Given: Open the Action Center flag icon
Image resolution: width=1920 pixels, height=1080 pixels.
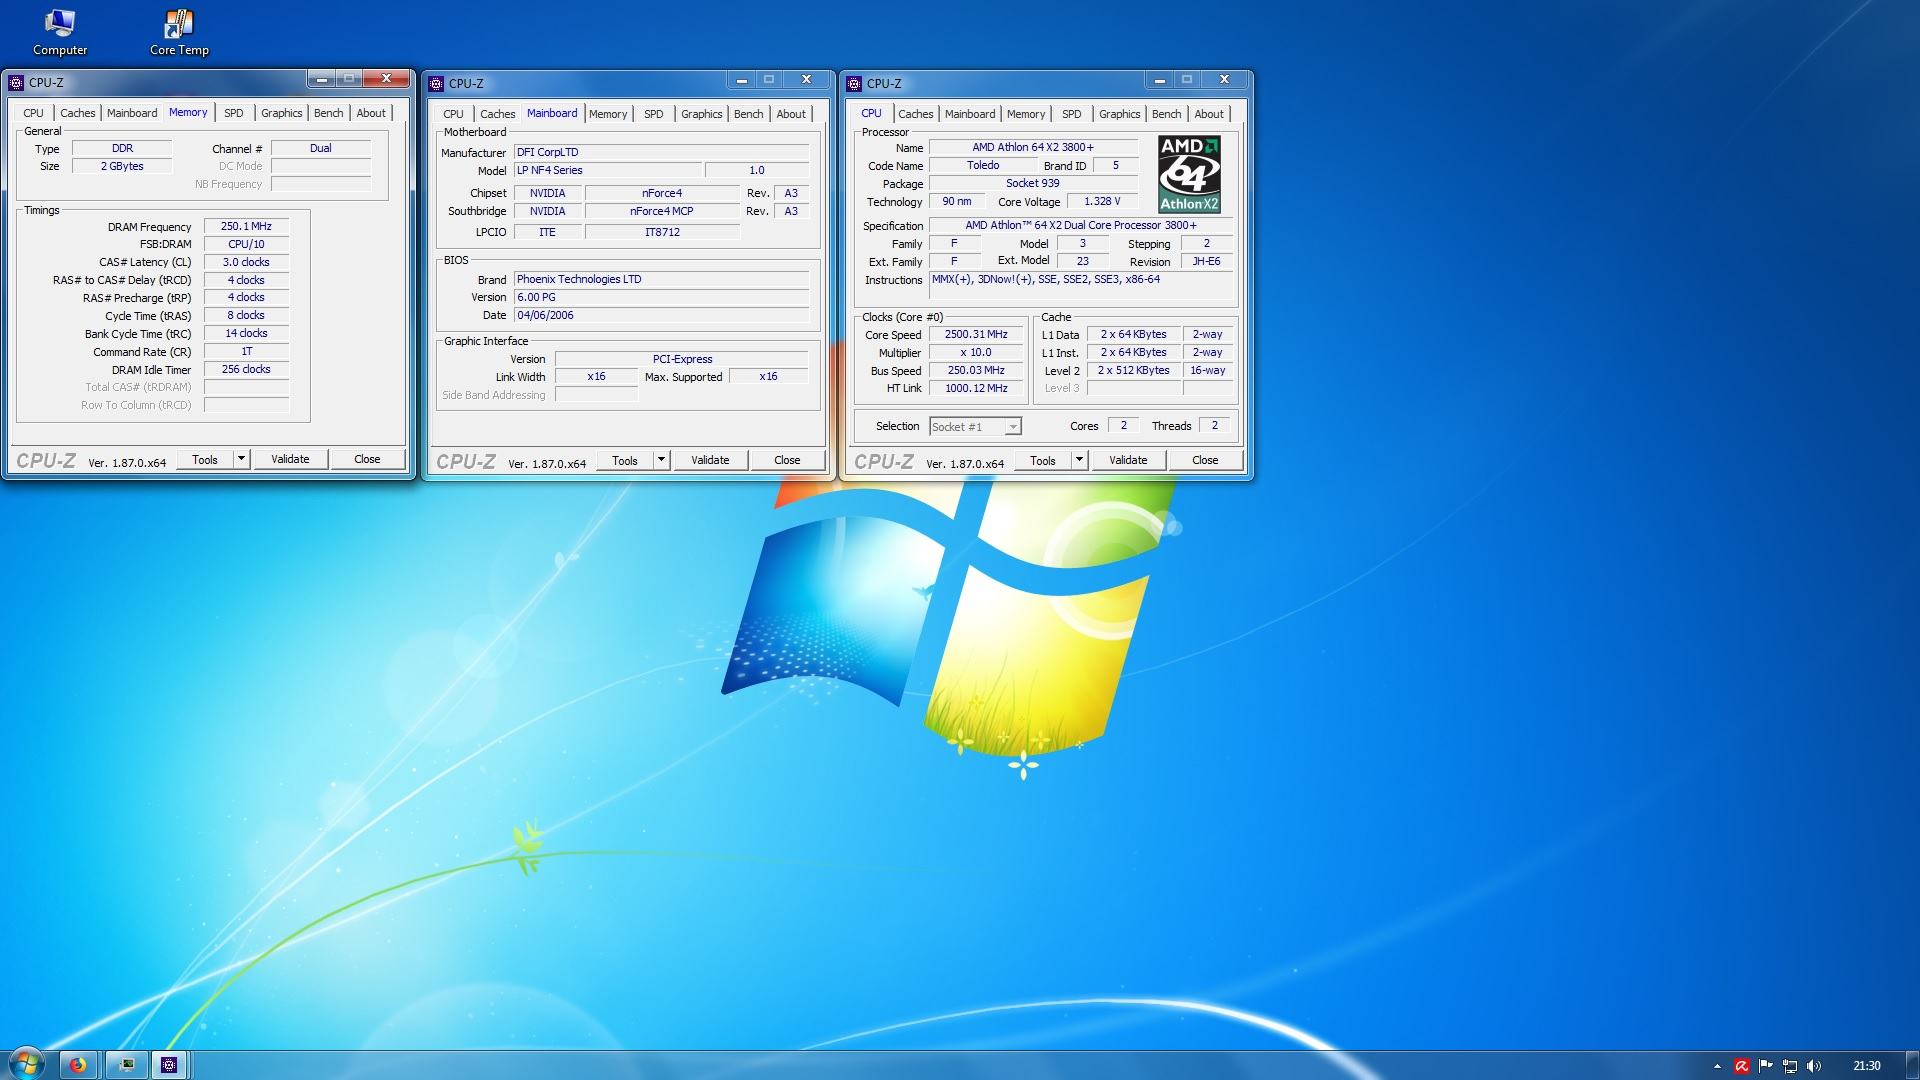Looking at the screenshot, I should click(x=1766, y=1066).
